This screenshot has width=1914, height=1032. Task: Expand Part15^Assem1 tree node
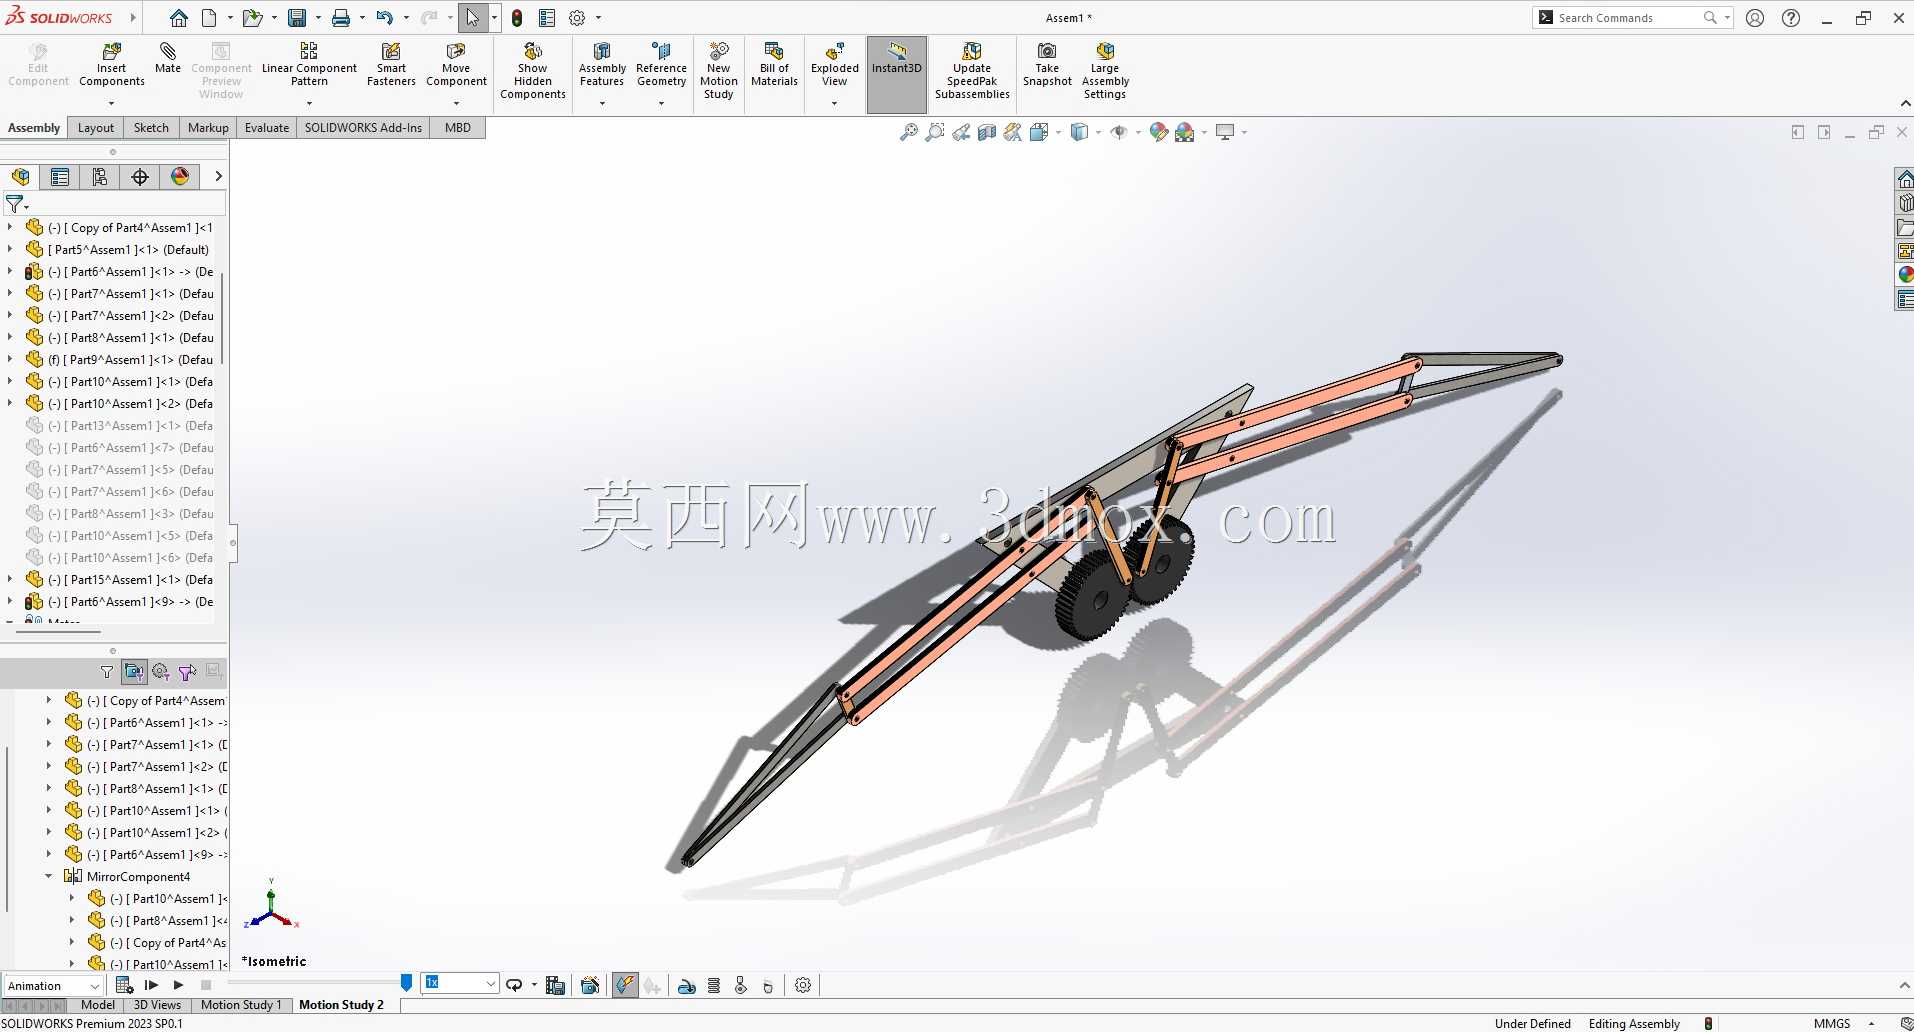coord(10,579)
